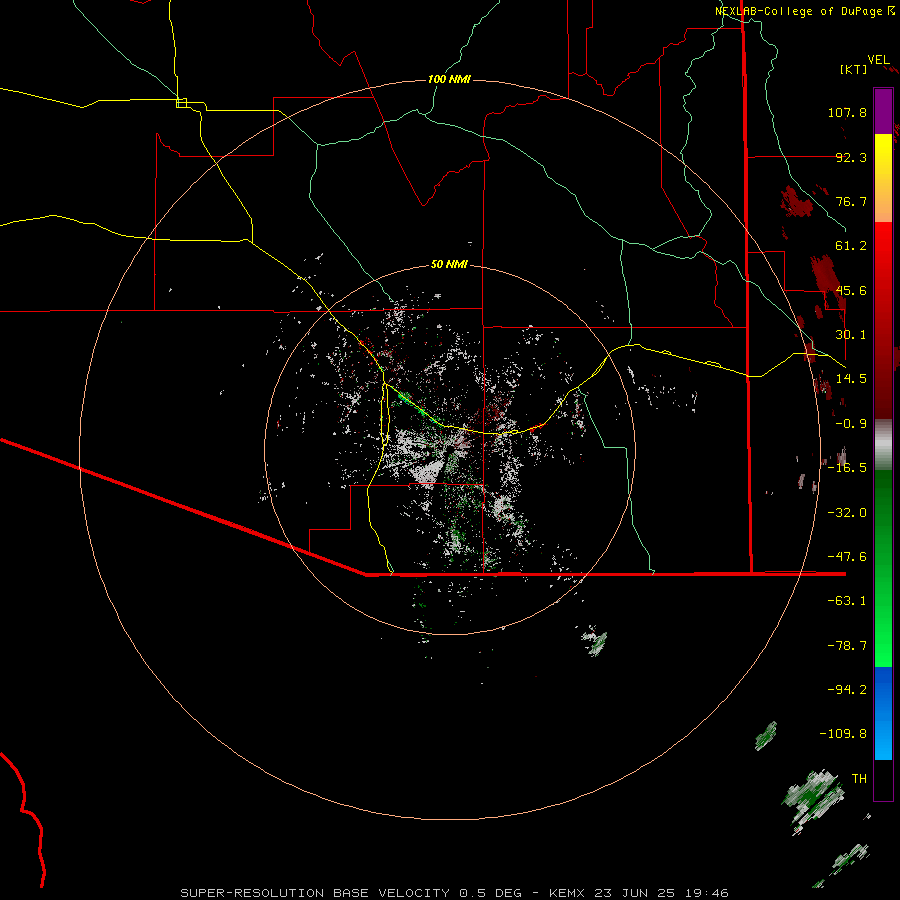Select the -109.8 scale value
Viewport: 900px width, 900px height.
[x=843, y=734]
